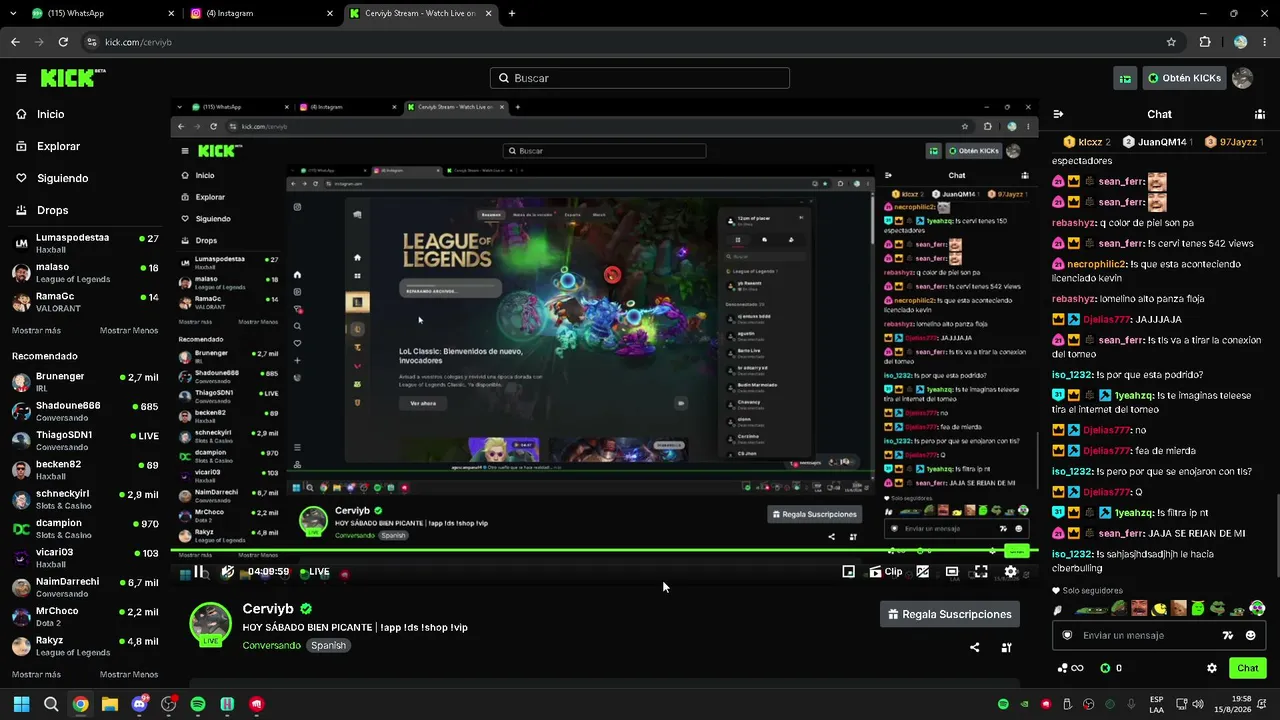This screenshot has width=1280, height=720.
Task: Bookmark this page with the star icon
Action: tap(1171, 42)
